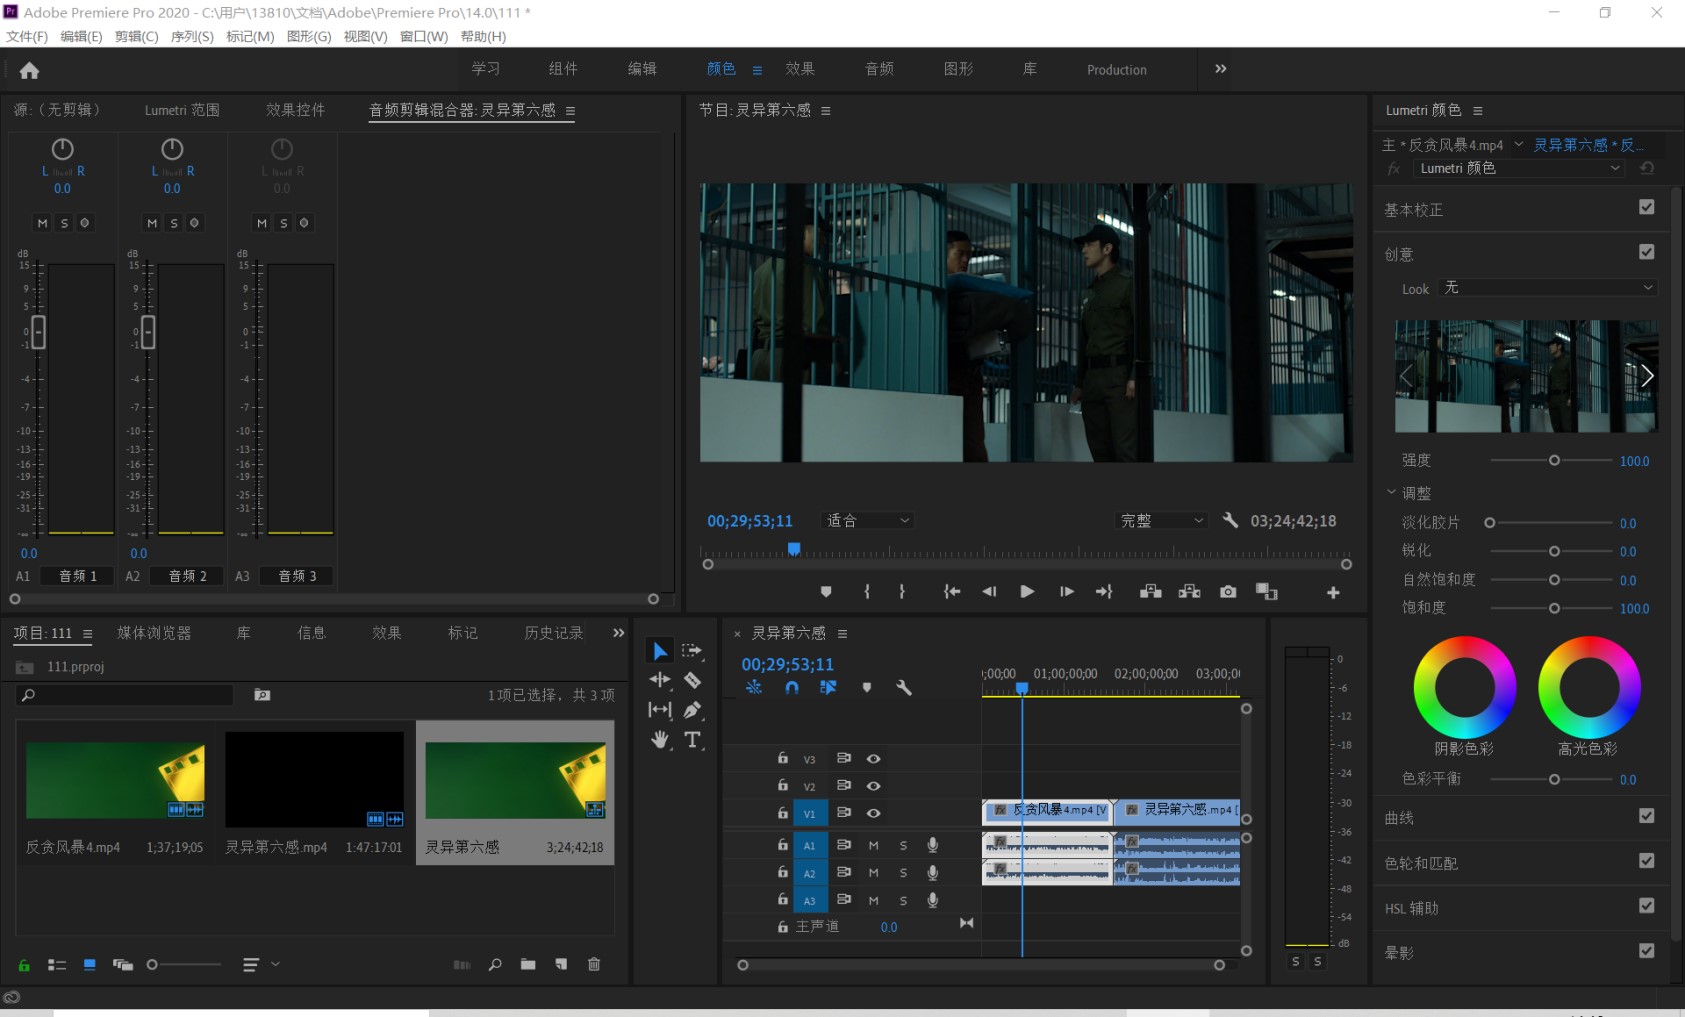Hide track V1 with the eye icon
This screenshot has width=1685, height=1017.
pos(873,813)
